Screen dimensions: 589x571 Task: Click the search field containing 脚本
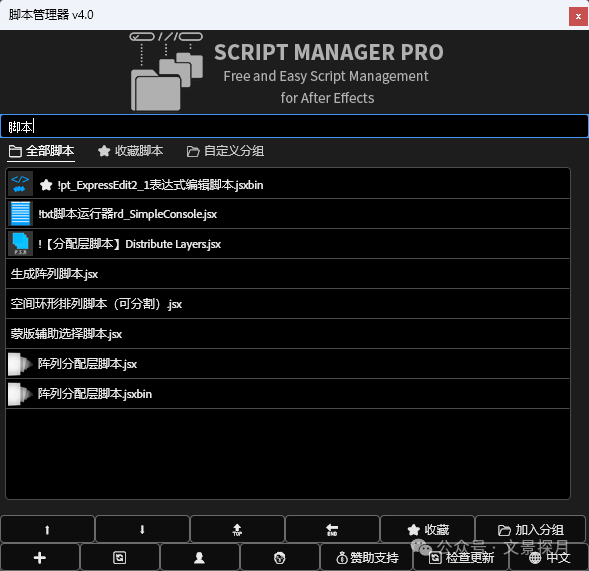click(x=294, y=126)
